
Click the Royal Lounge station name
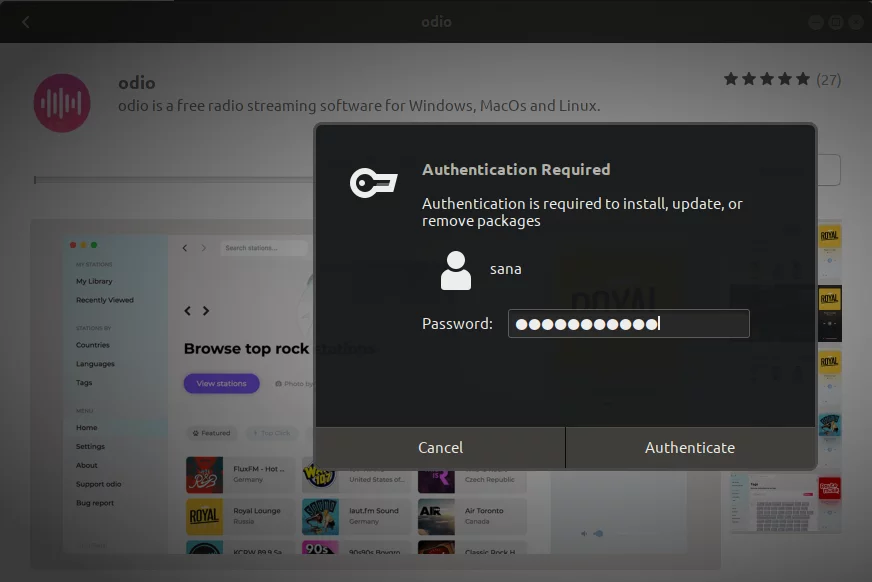point(257,511)
